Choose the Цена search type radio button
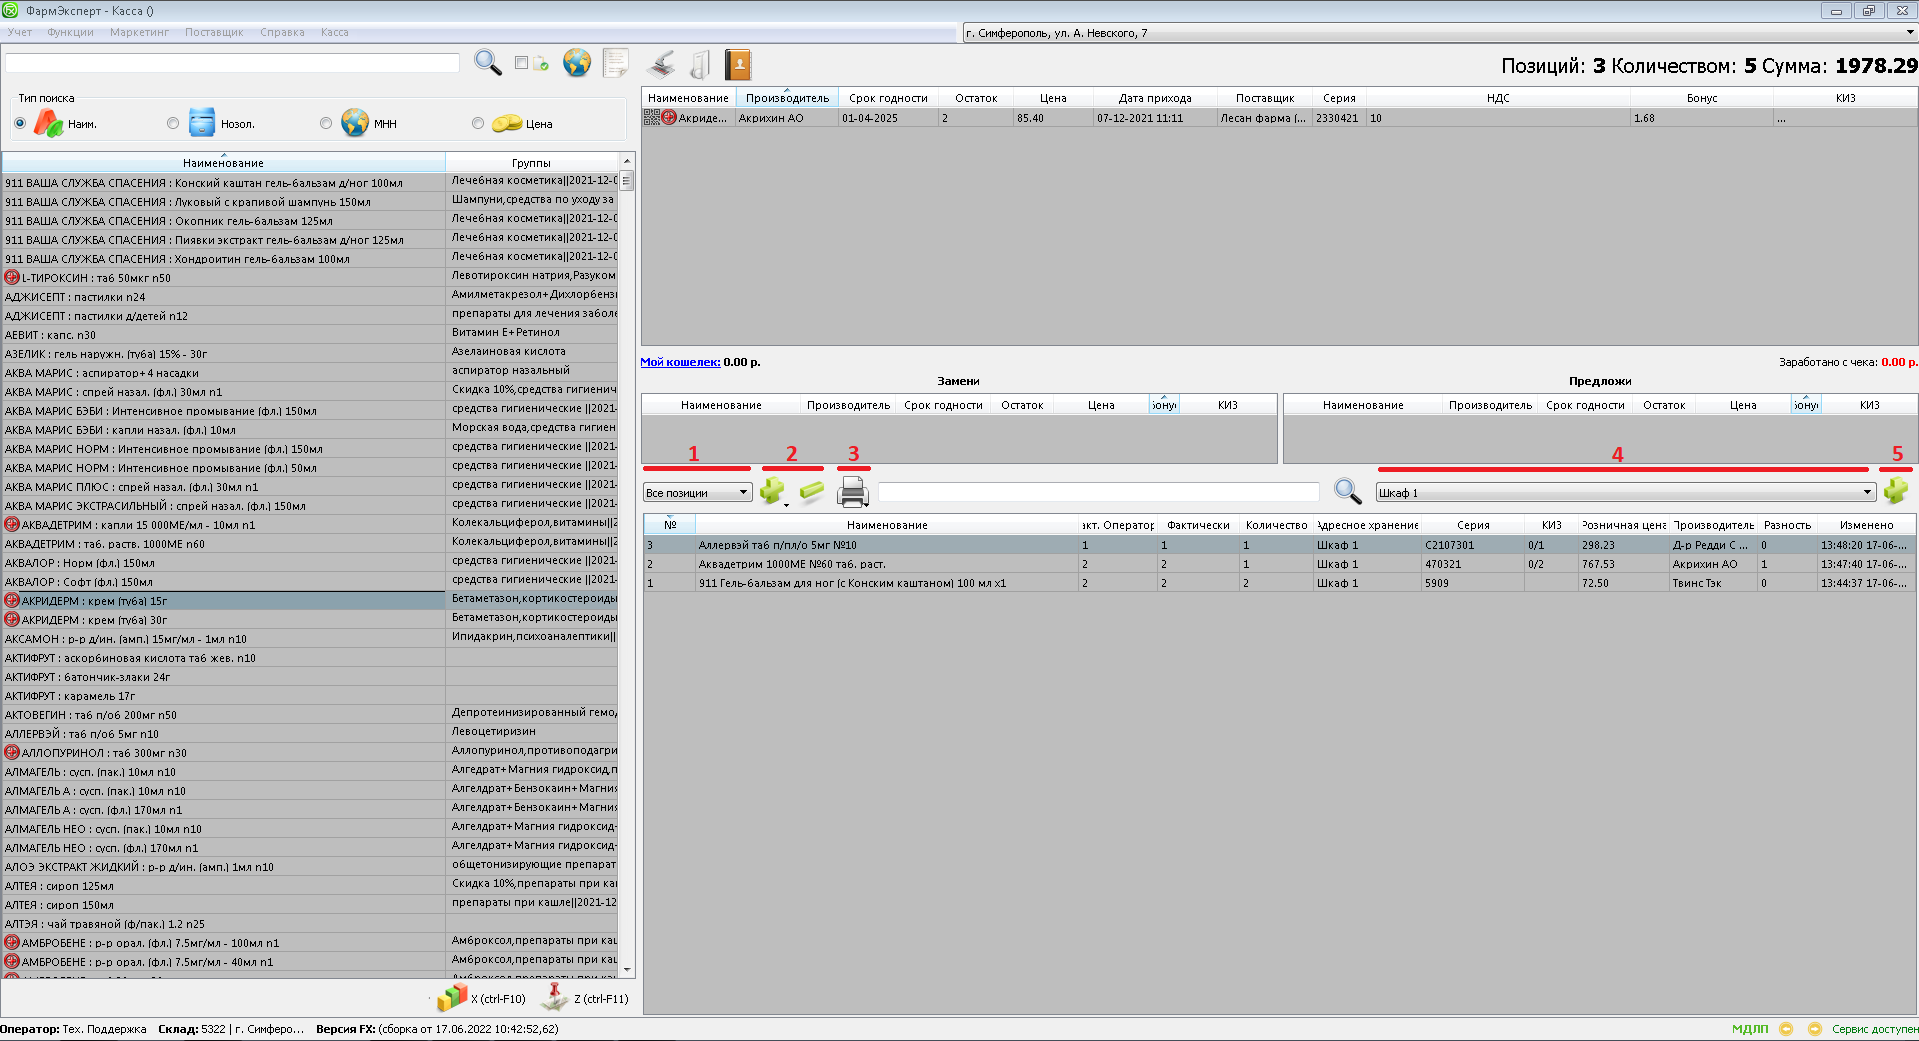Viewport: 1919px width, 1041px height. click(x=478, y=124)
